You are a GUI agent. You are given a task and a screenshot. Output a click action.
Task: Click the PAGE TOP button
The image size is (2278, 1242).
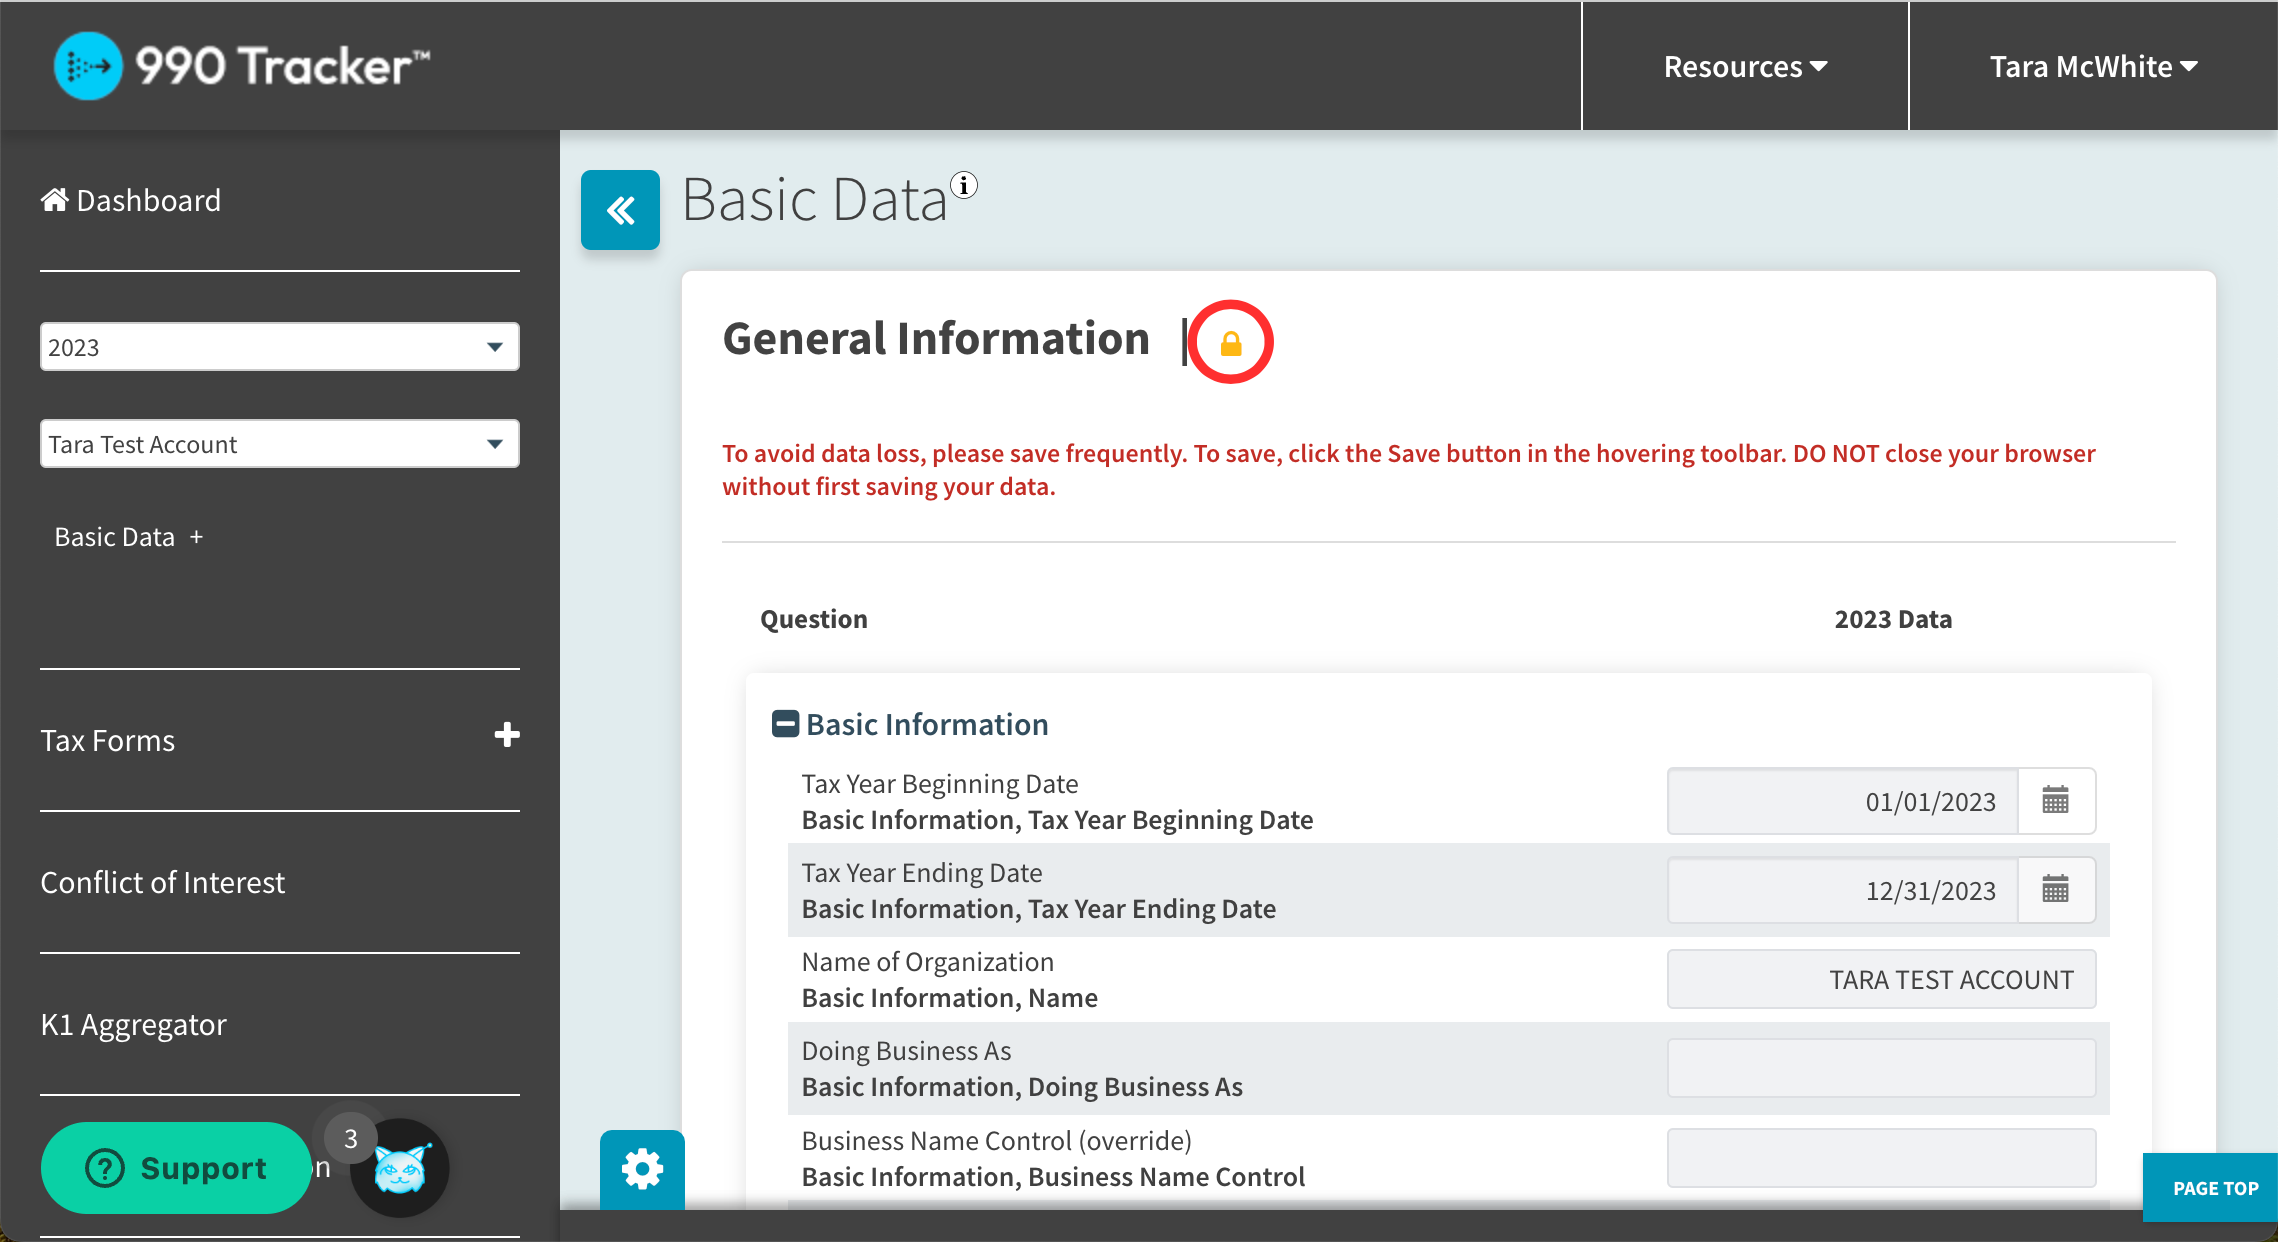[2214, 1188]
